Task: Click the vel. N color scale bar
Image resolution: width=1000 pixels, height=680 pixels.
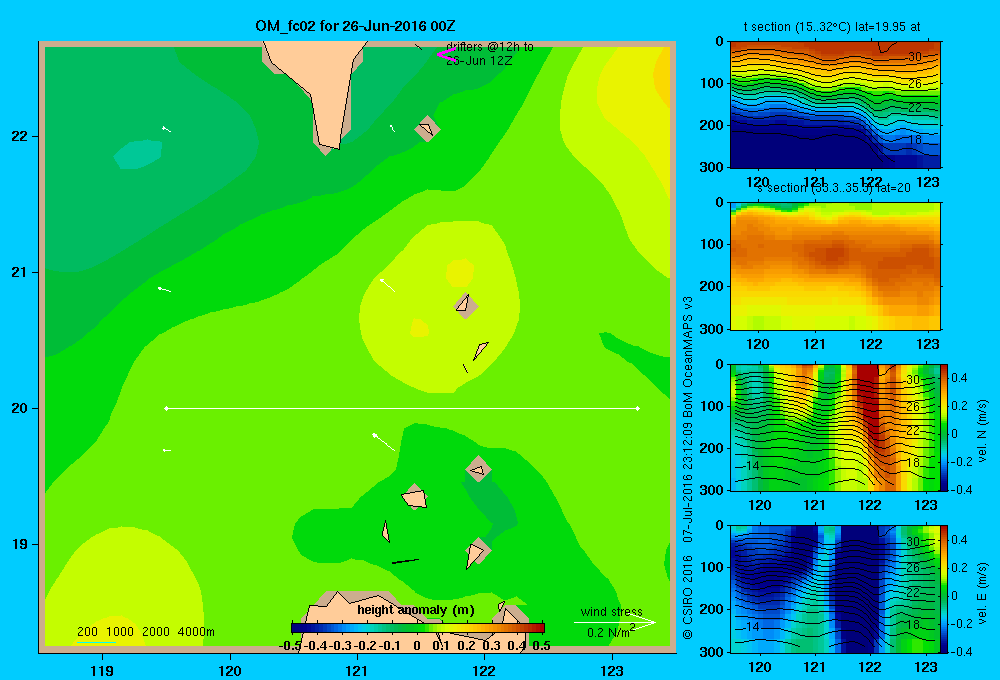Action: (945, 427)
